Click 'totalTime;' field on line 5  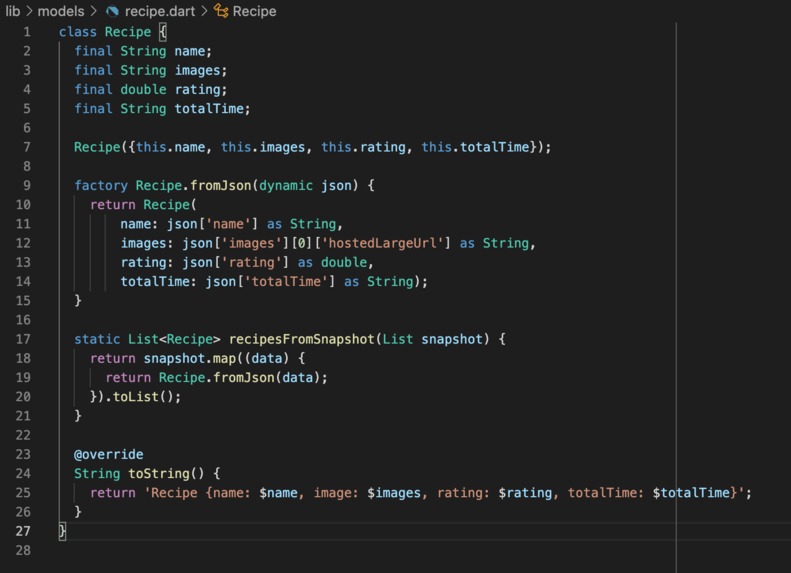pos(212,108)
